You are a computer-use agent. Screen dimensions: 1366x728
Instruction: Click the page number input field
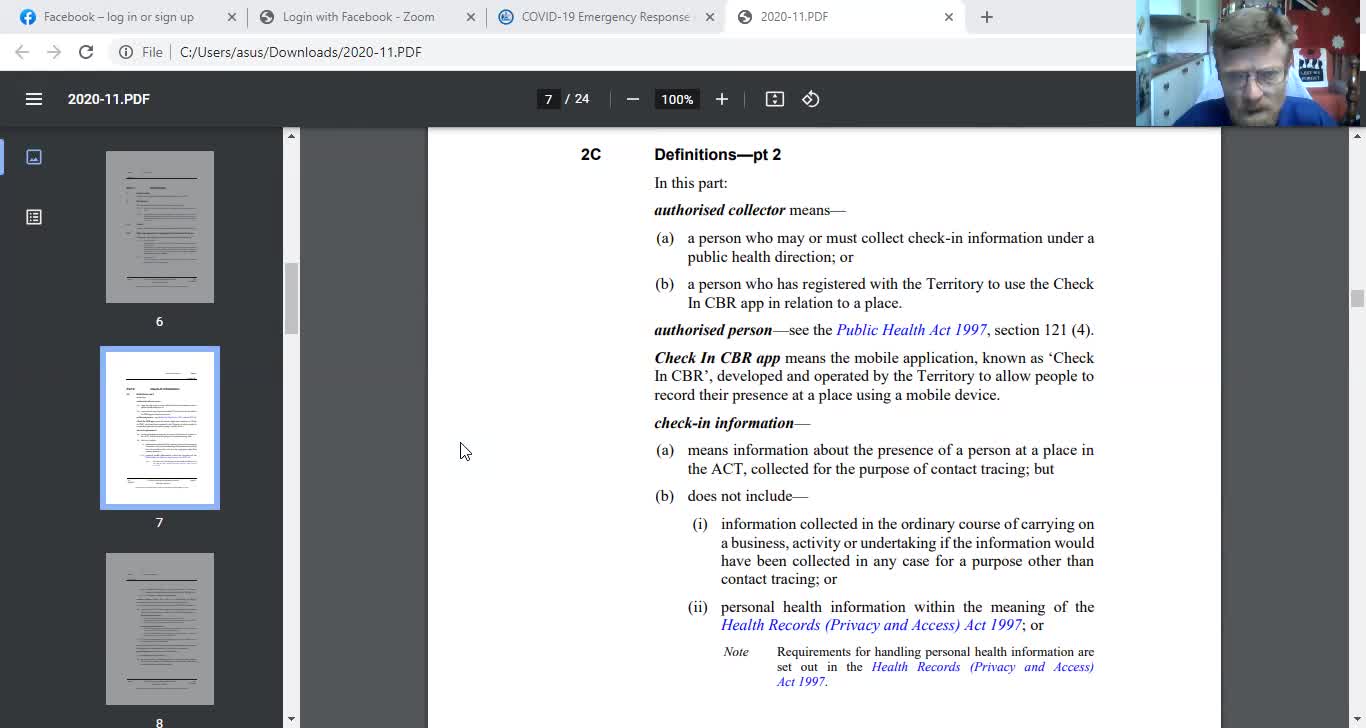pyautogui.click(x=548, y=99)
